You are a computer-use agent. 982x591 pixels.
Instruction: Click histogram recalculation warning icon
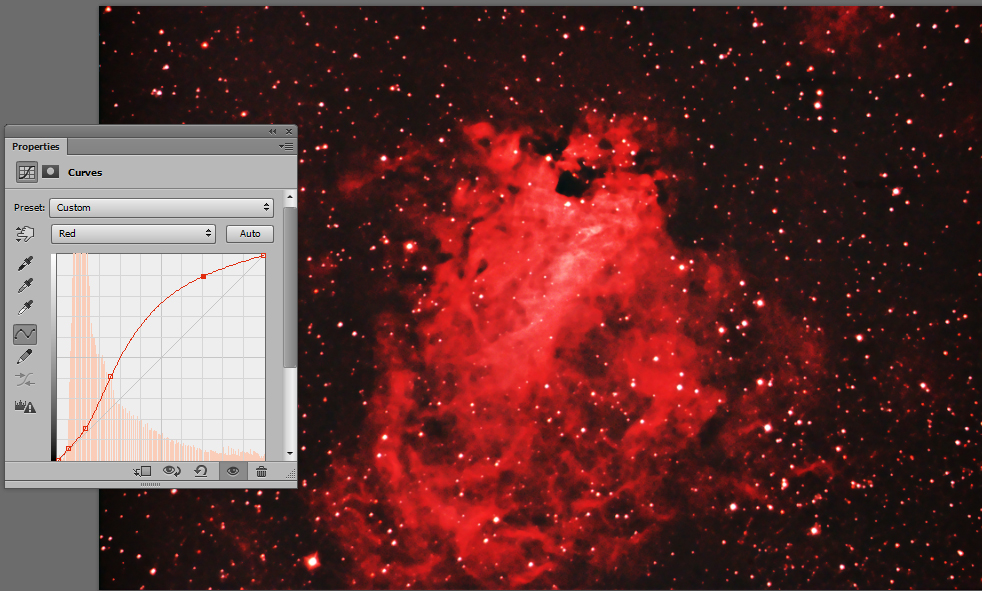click(25, 406)
